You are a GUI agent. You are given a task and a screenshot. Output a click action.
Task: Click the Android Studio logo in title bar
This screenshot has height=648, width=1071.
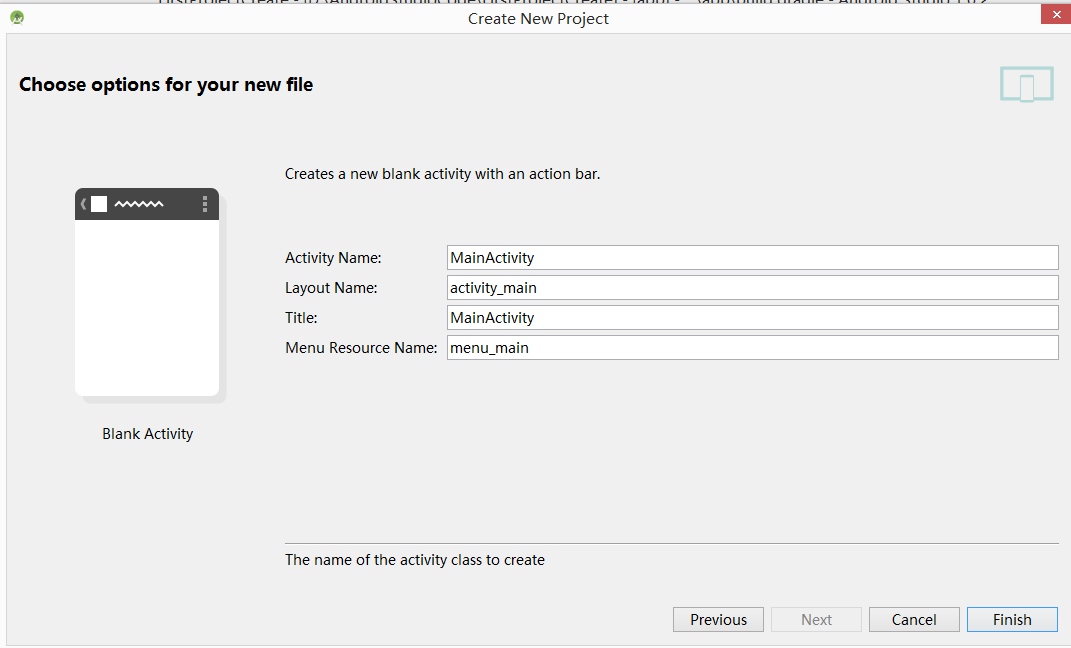tap(17, 17)
